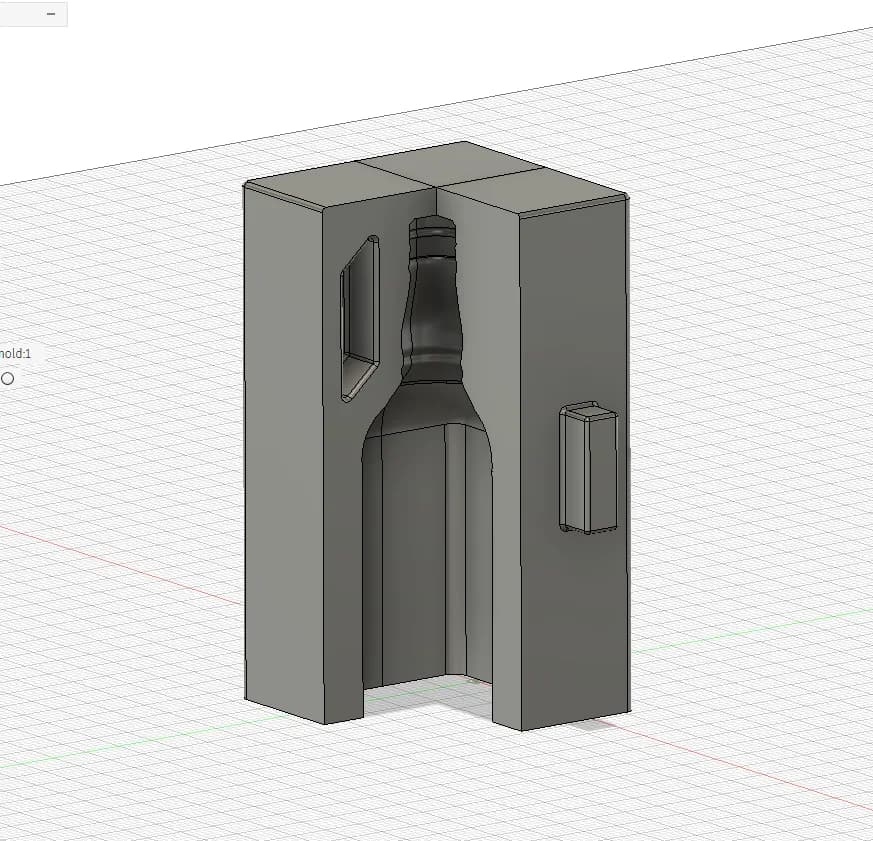Viewport: 873px width, 841px height.
Task: Click the "nold:1" component label
Action: 16,354
